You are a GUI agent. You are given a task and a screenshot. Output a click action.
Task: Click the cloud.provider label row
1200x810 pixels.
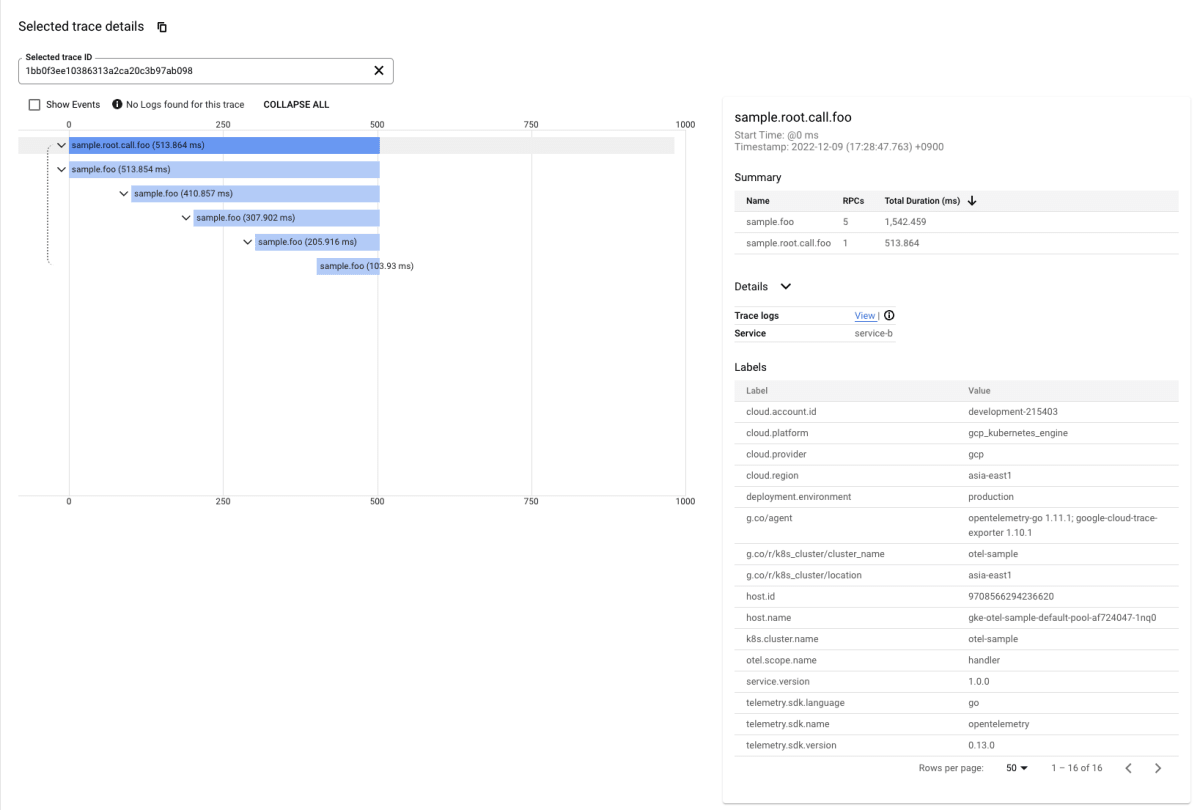click(x=956, y=454)
